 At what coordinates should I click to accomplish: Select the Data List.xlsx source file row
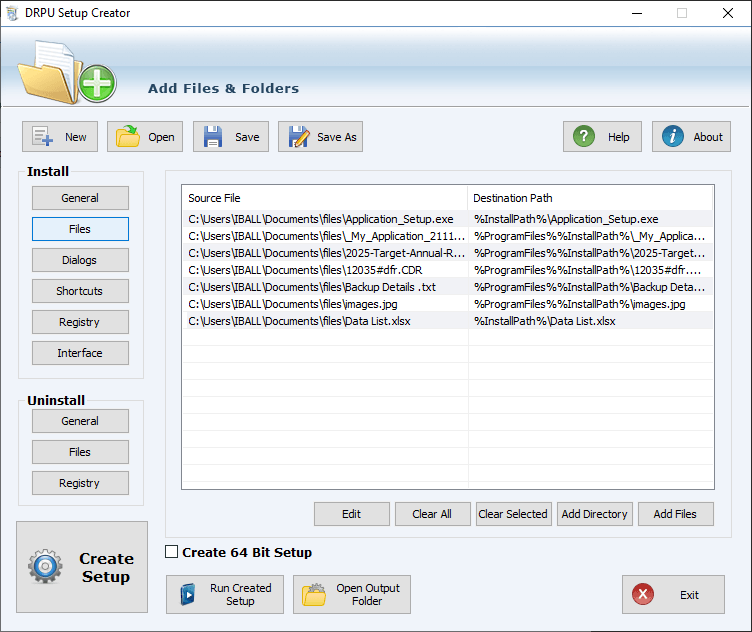click(x=325, y=321)
